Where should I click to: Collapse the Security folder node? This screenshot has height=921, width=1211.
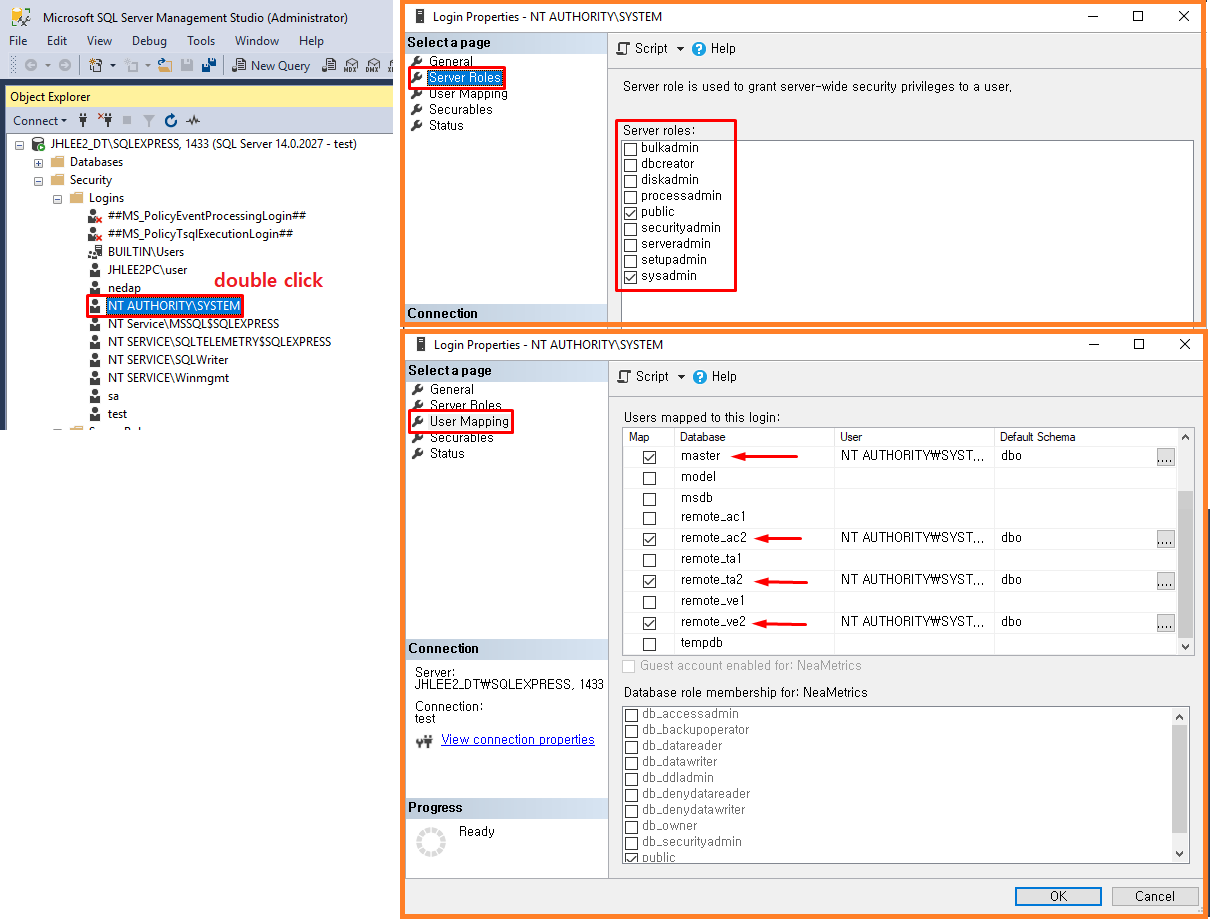tap(39, 180)
